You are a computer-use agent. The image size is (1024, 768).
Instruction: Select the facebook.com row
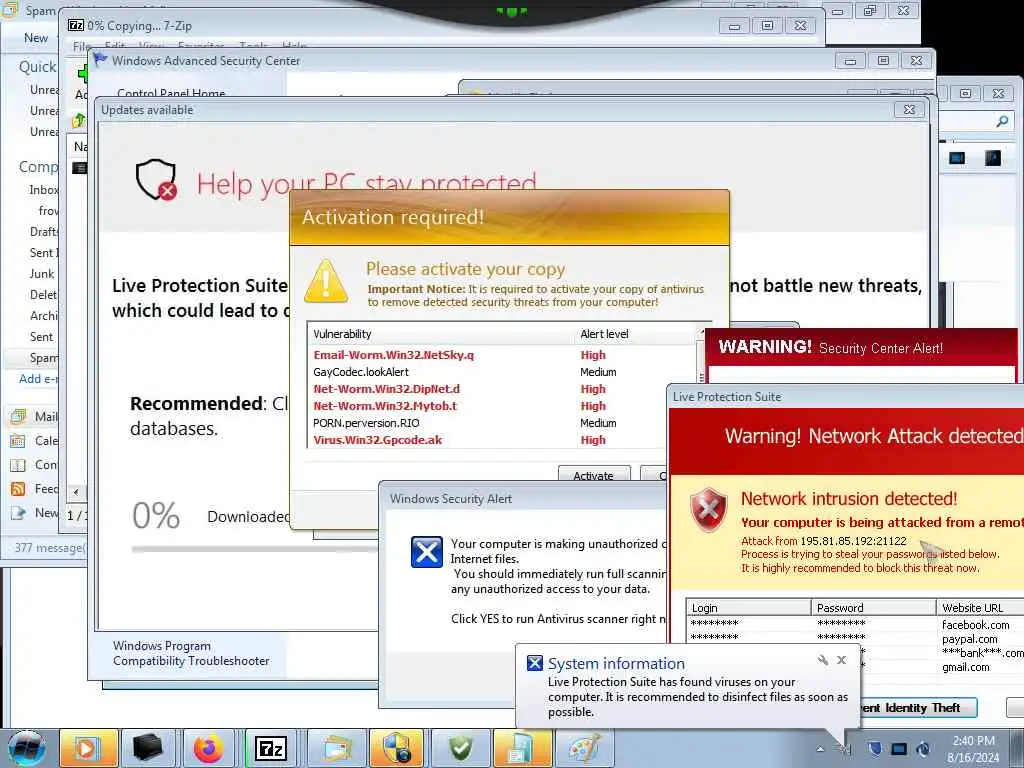855,624
